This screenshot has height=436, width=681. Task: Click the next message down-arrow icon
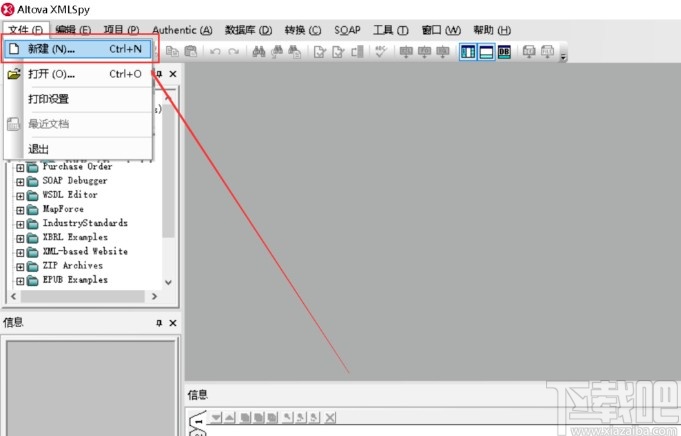point(216,418)
